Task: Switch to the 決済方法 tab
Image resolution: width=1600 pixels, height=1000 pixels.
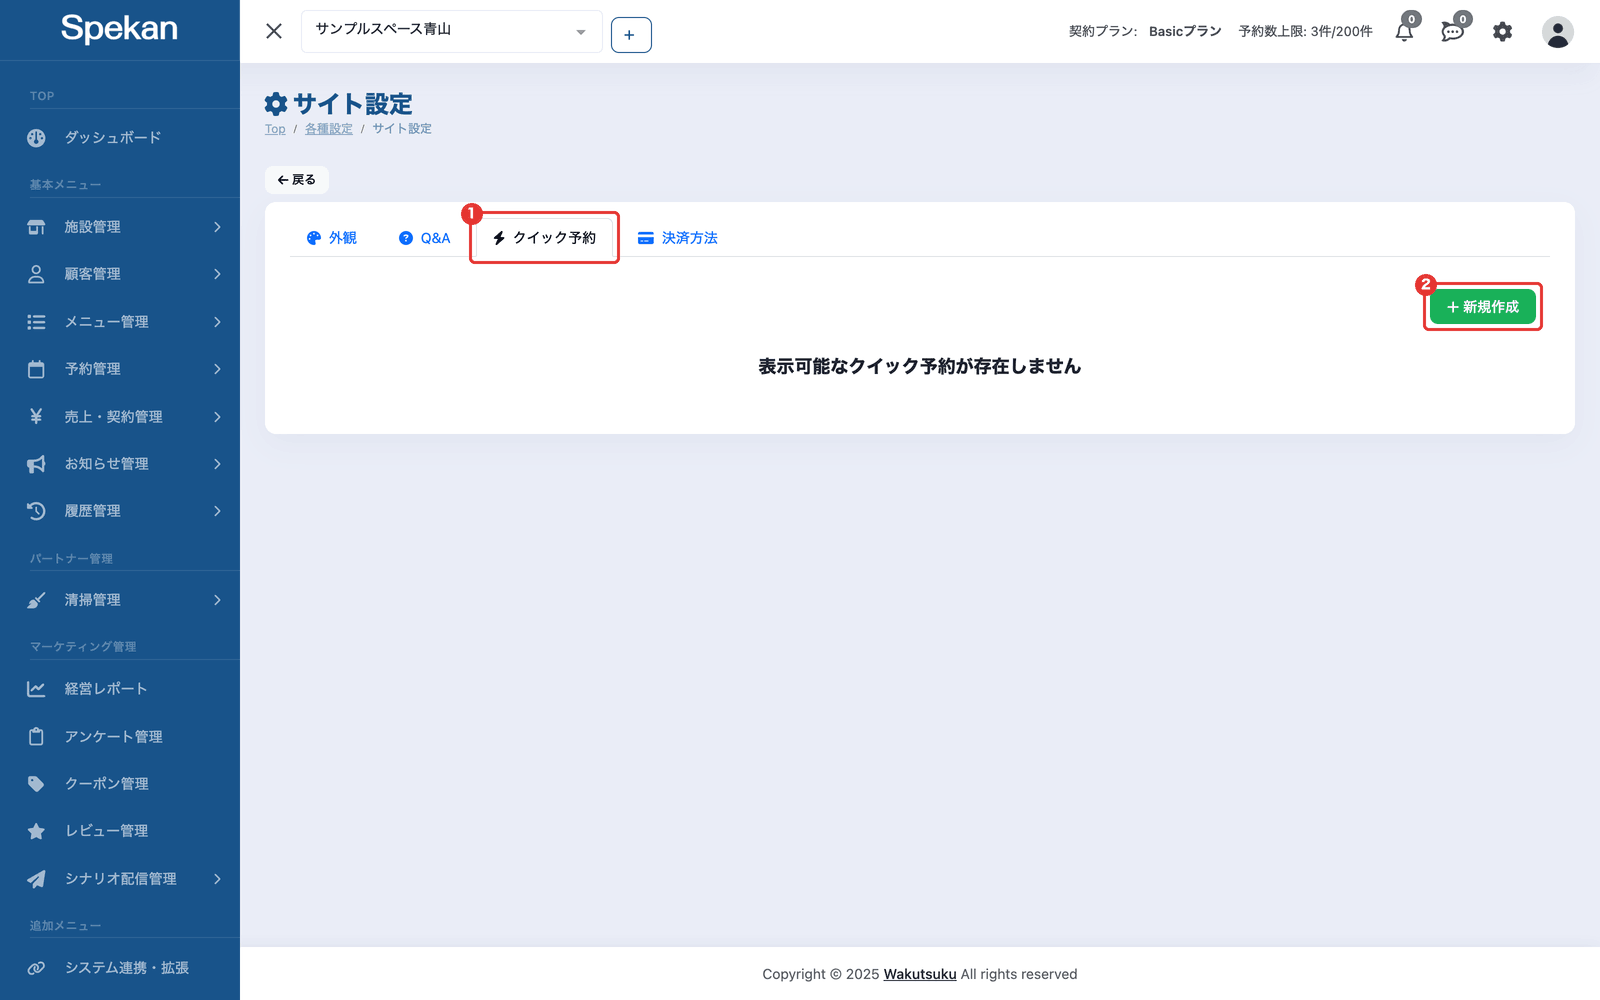Action: click(x=678, y=238)
